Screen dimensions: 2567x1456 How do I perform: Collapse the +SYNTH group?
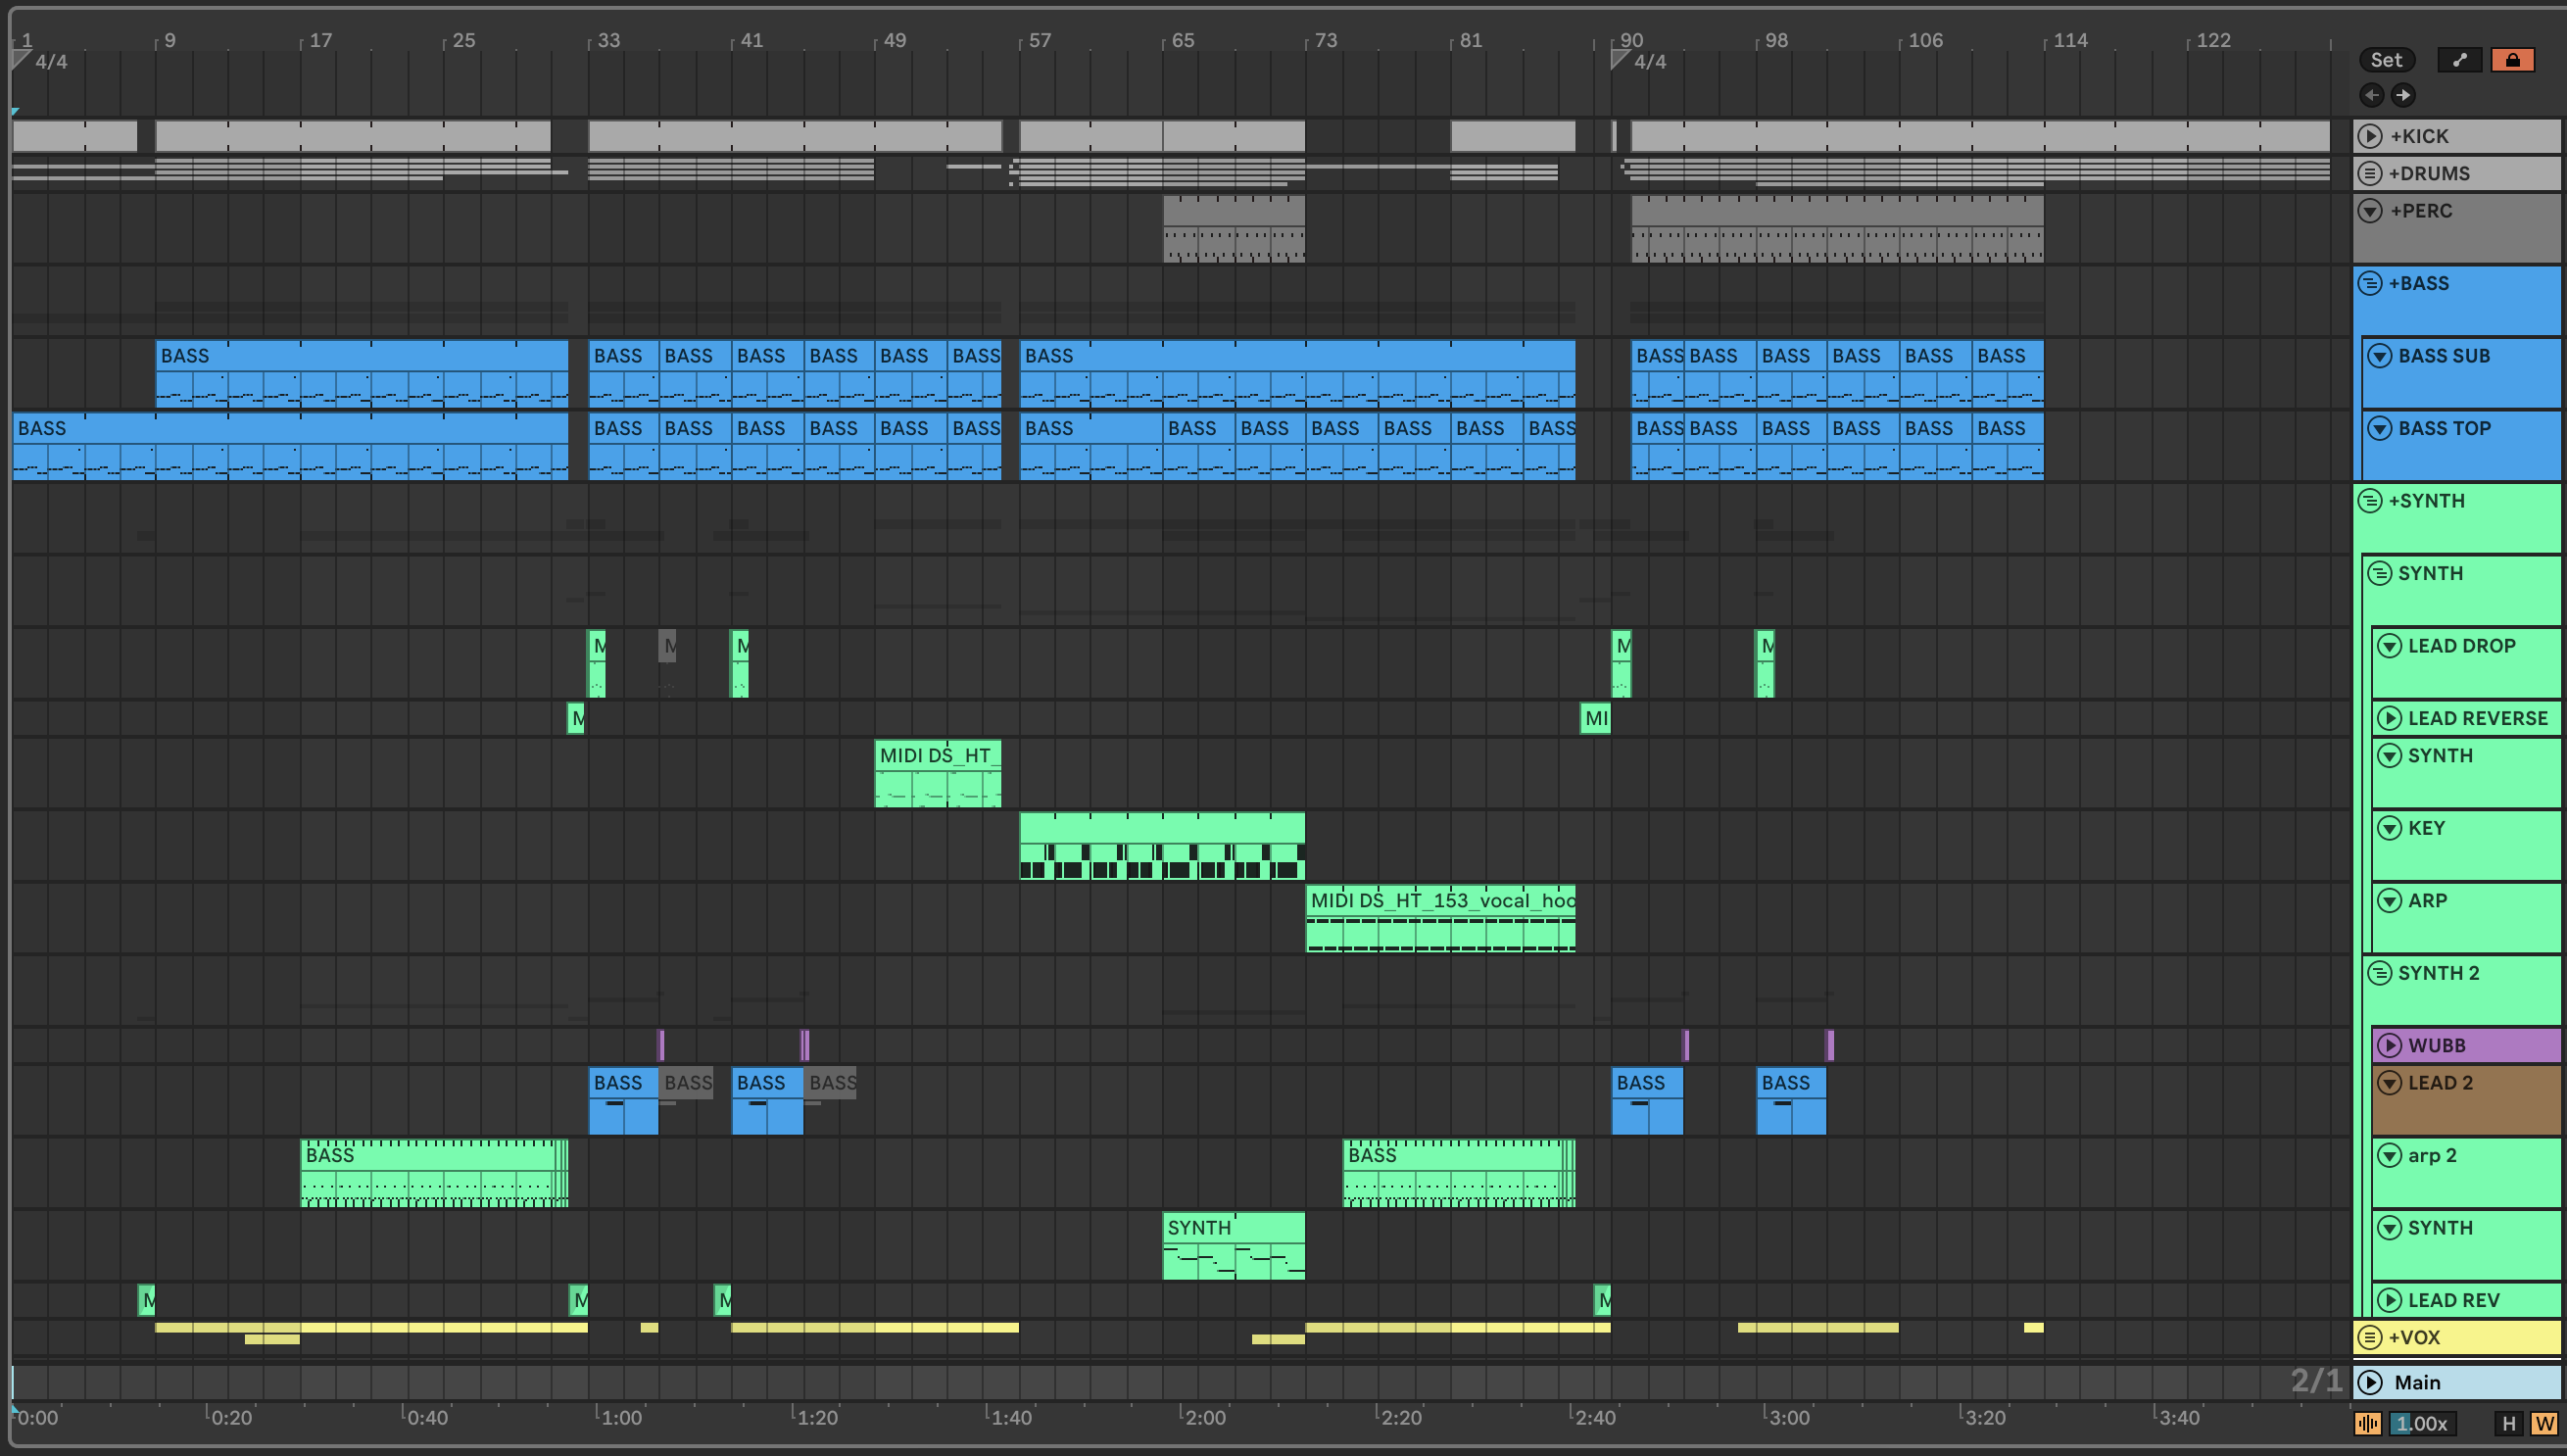click(2369, 501)
